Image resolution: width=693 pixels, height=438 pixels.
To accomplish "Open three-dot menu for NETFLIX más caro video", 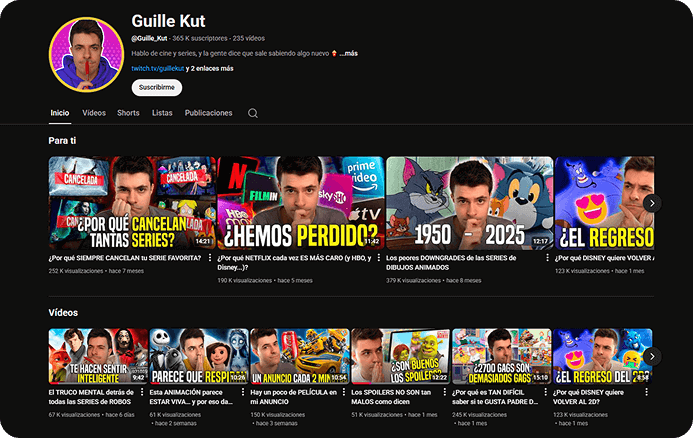I will pyautogui.click(x=377, y=259).
